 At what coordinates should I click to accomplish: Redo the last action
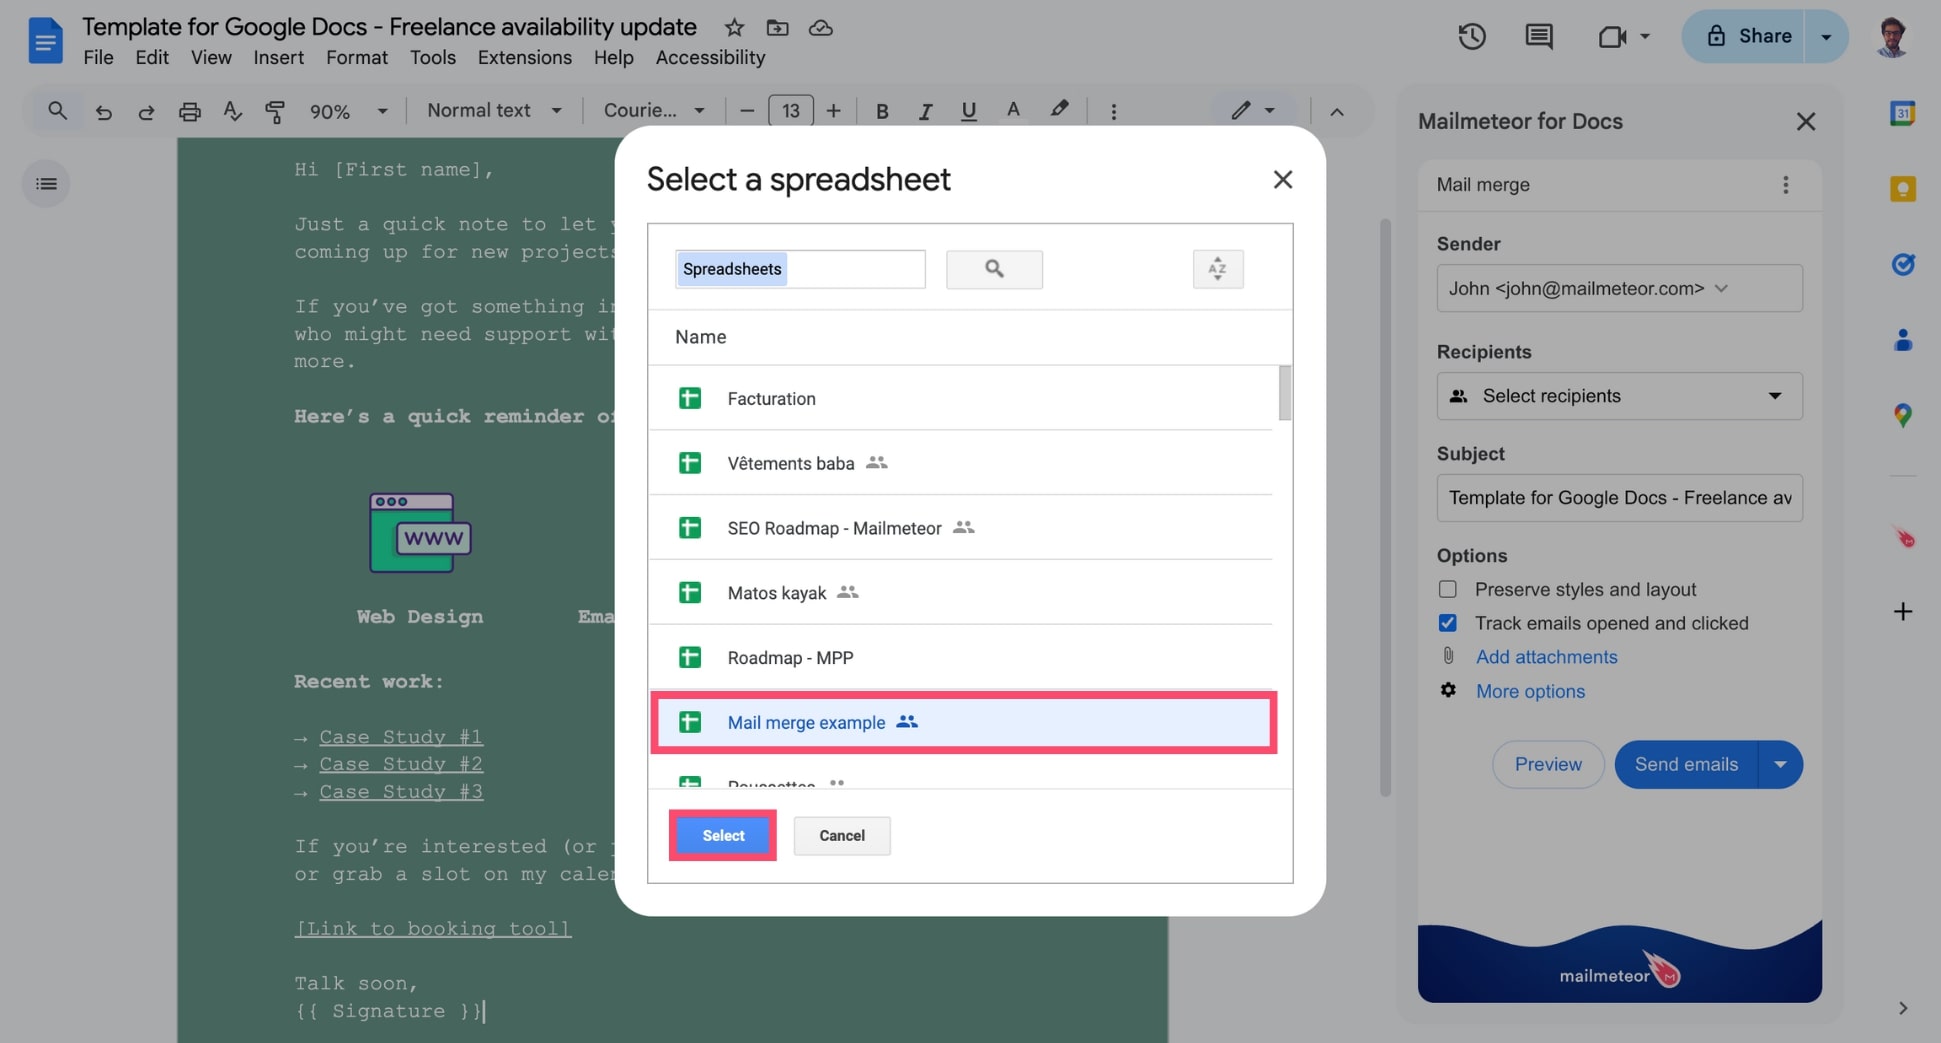(146, 111)
